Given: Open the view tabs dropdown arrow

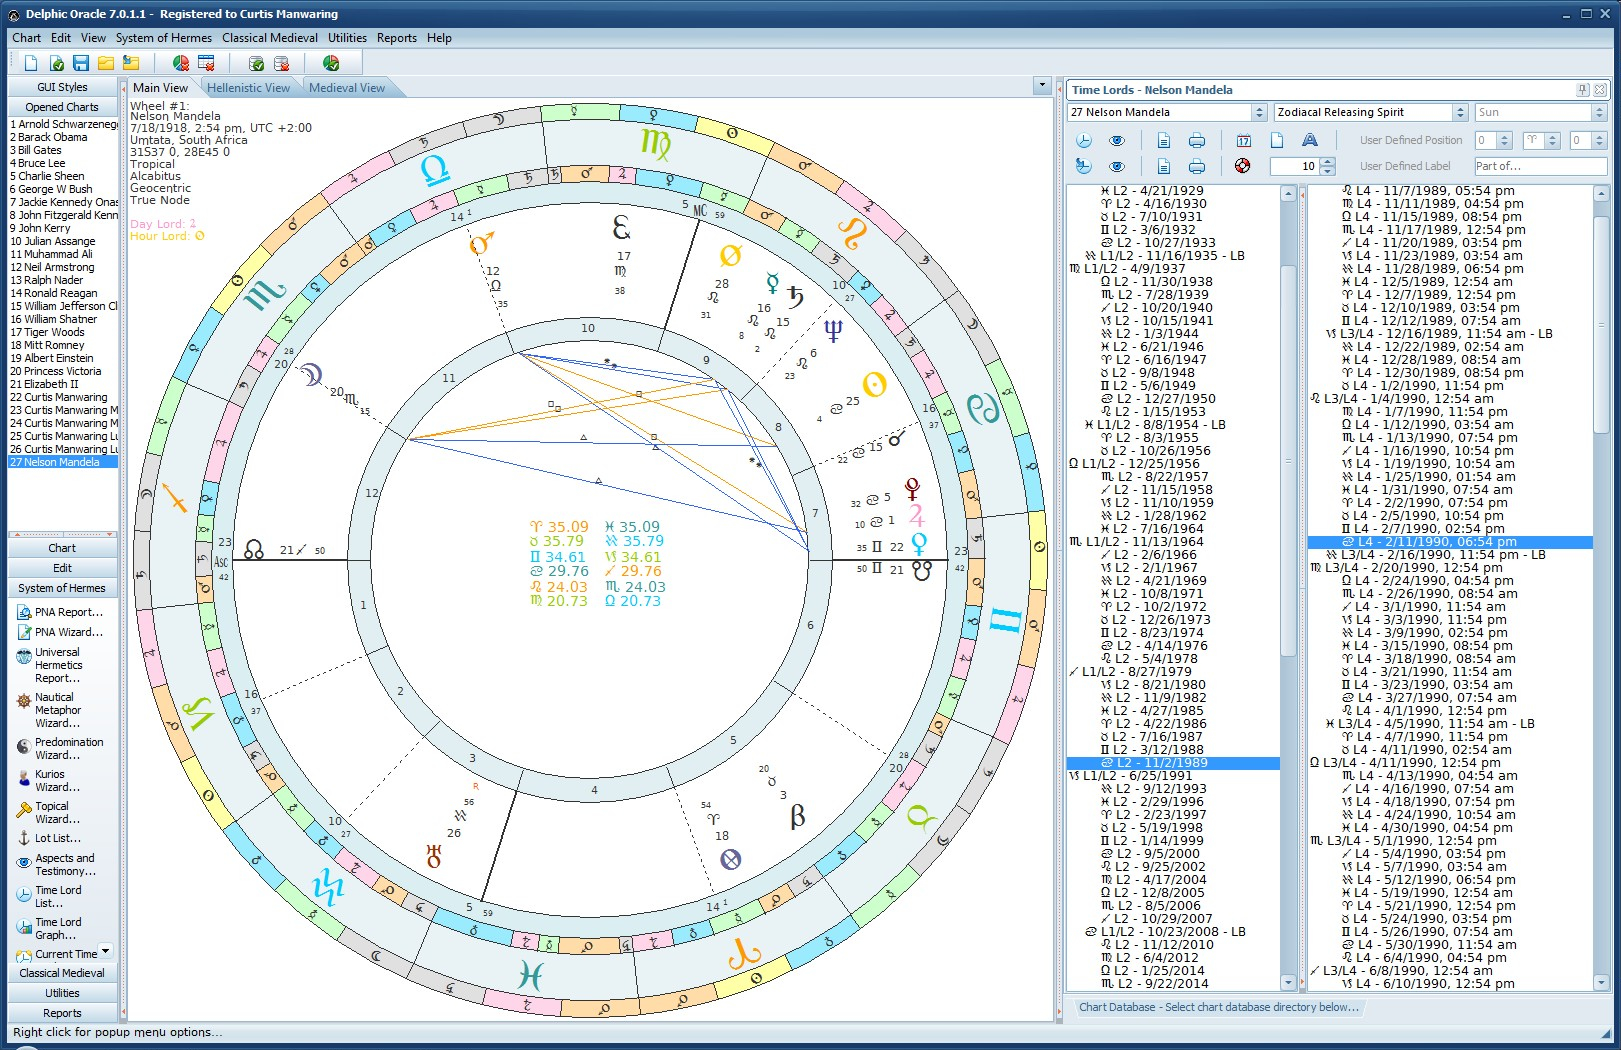Looking at the screenshot, I should tap(1042, 86).
